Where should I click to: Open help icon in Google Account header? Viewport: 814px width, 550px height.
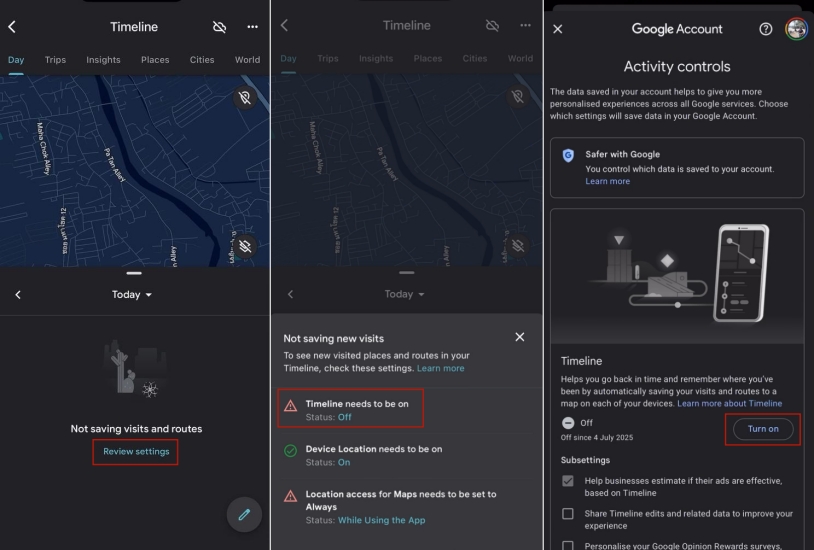tap(766, 29)
